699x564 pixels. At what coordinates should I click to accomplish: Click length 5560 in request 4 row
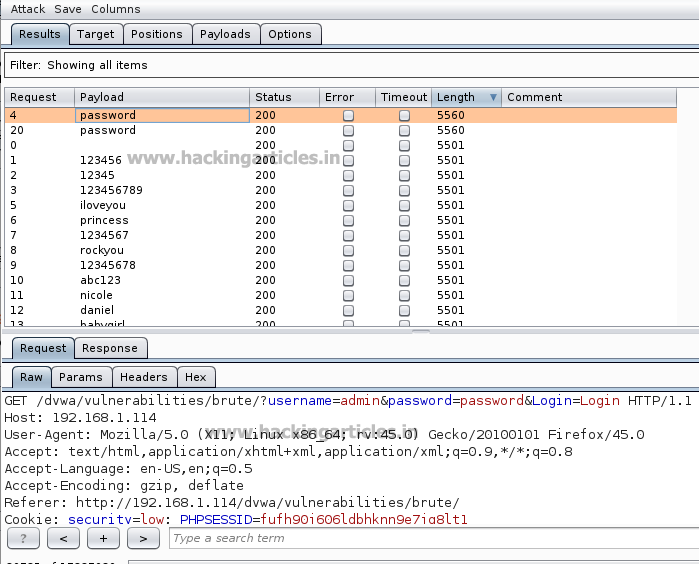pyautogui.click(x=451, y=115)
